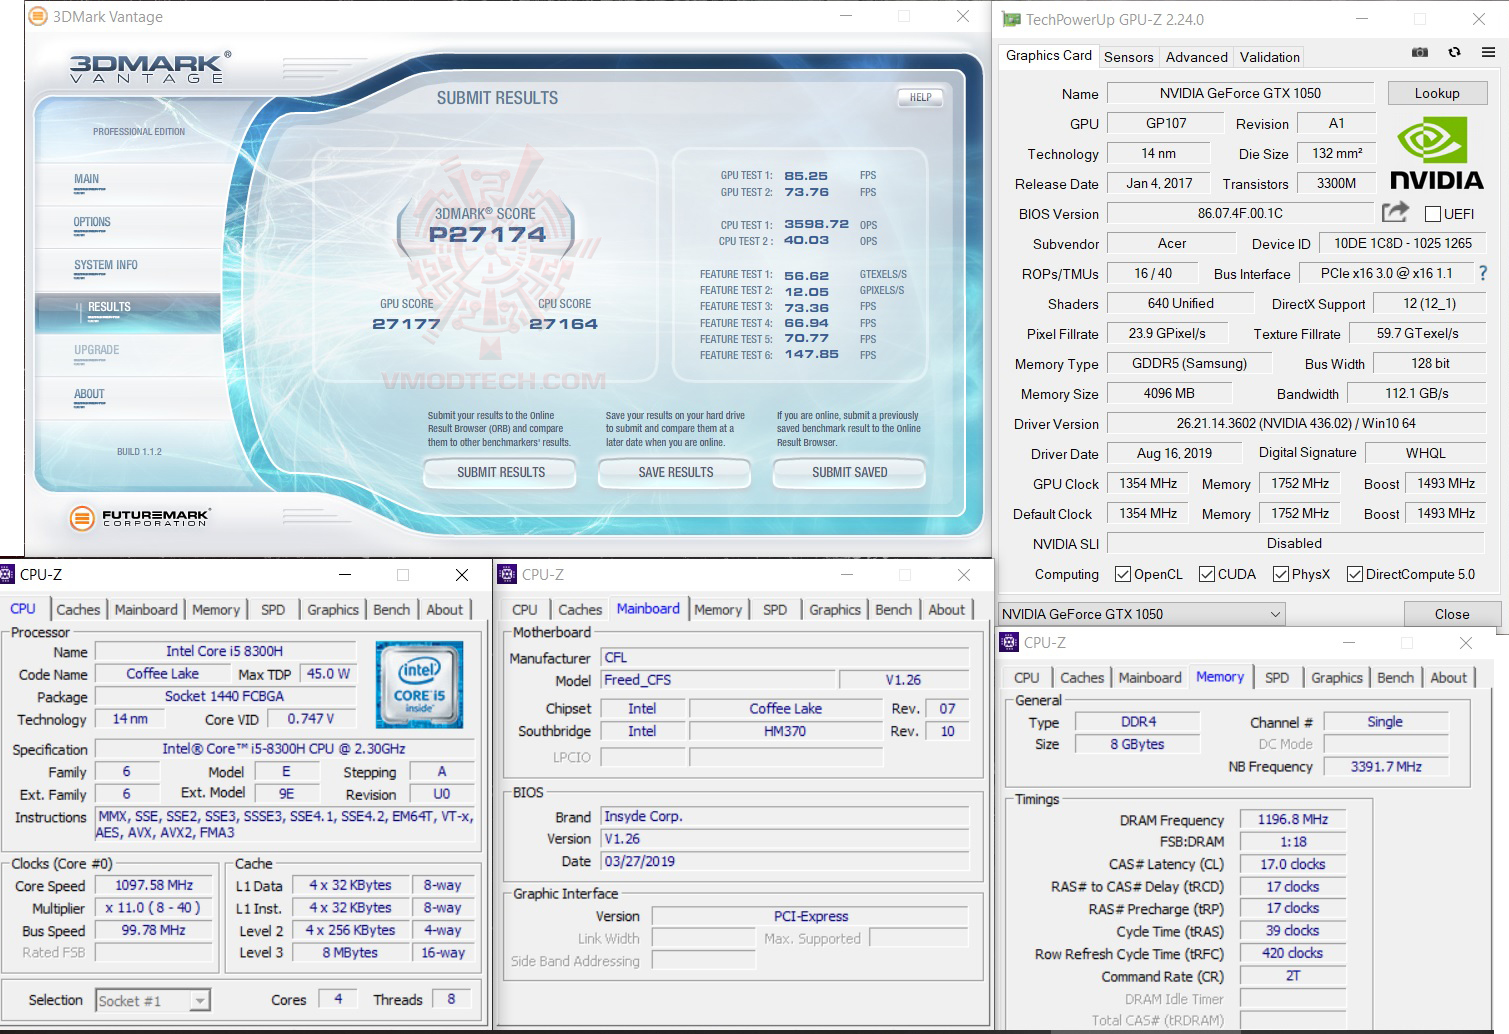Click the GPU name field NVIDIA GeForce GTX 1050
This screenshot has width=1509, height=1034.
point(1240,93)
